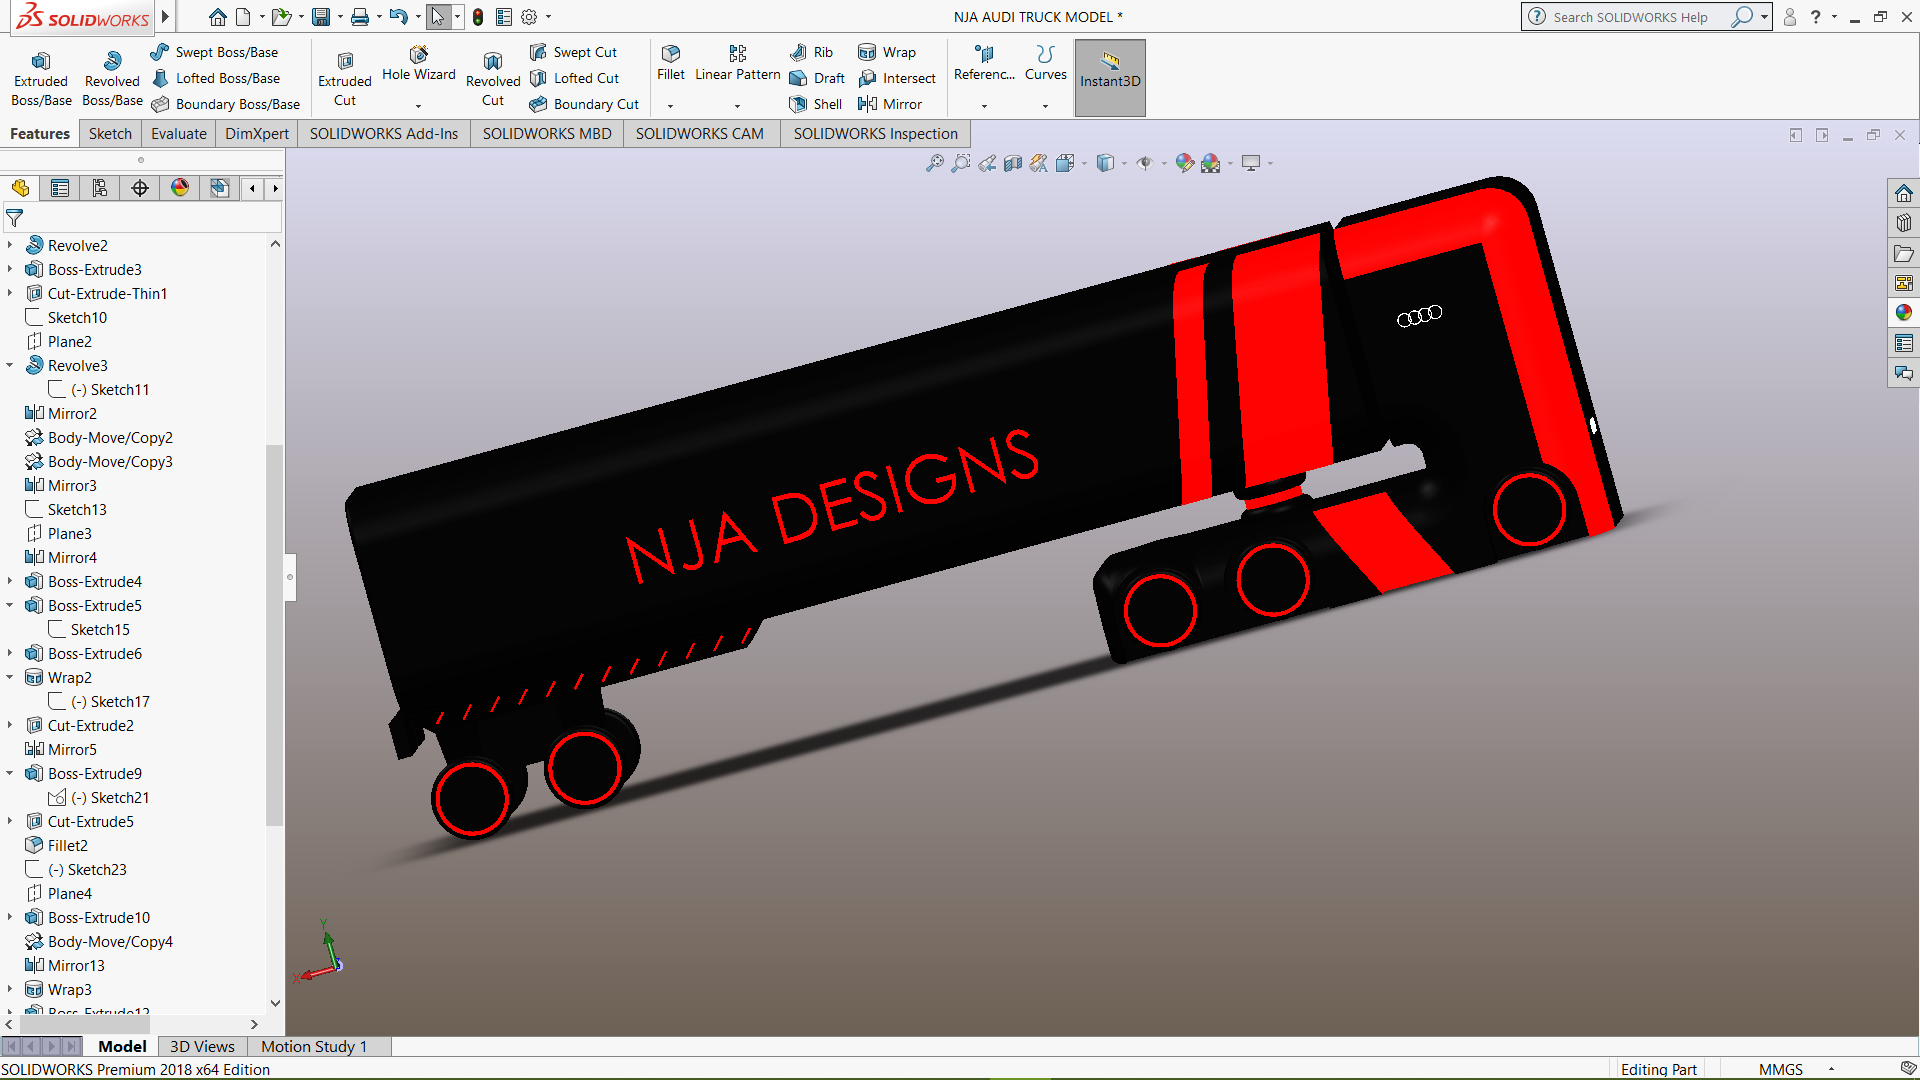
Task: Open the Linear Pattern dropdown arrow
Action: coord(738,105)
